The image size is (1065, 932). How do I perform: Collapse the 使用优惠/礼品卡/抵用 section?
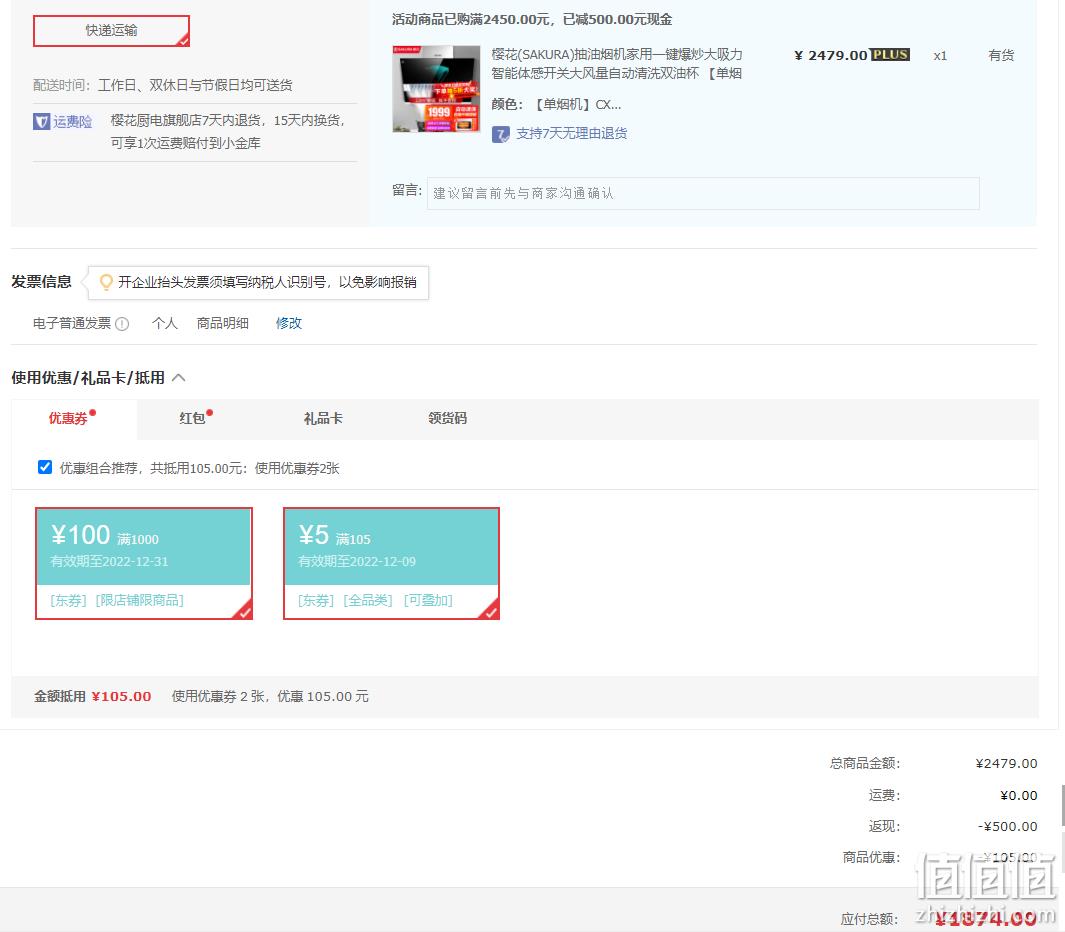click(x=179, y=378)
